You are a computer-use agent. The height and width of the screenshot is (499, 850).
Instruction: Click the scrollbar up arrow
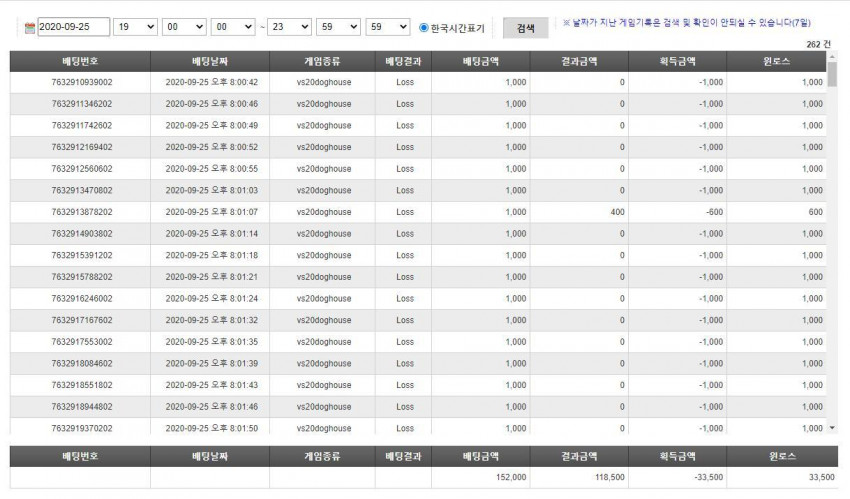(x=832, y=56)
